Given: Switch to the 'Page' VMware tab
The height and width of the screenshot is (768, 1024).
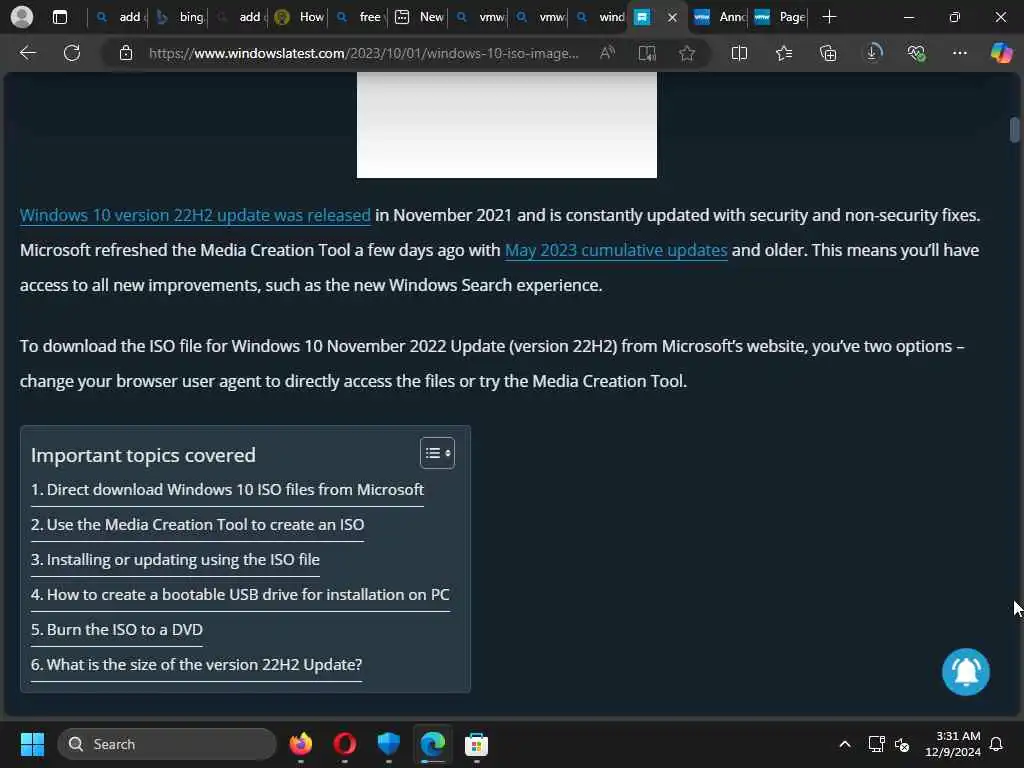Looking at the screenshot, I should pos(780,17).
